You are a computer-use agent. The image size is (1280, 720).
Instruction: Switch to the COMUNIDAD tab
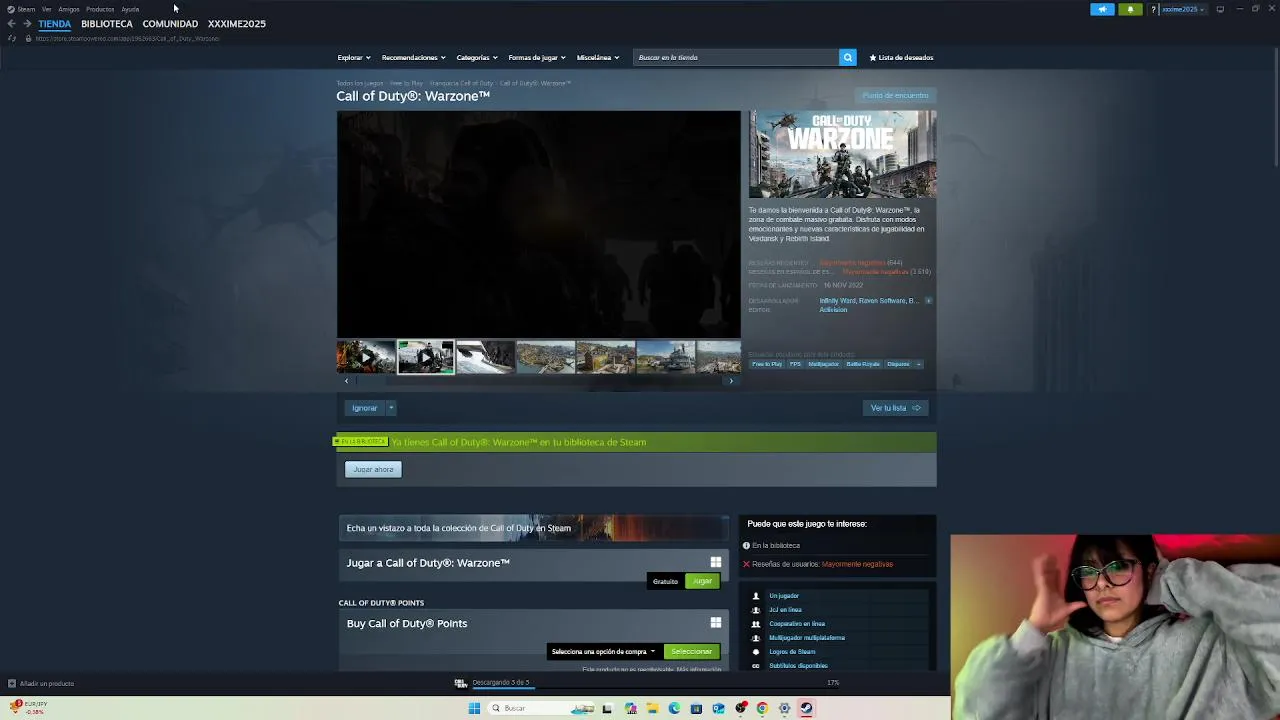click(x=170, y=24)
